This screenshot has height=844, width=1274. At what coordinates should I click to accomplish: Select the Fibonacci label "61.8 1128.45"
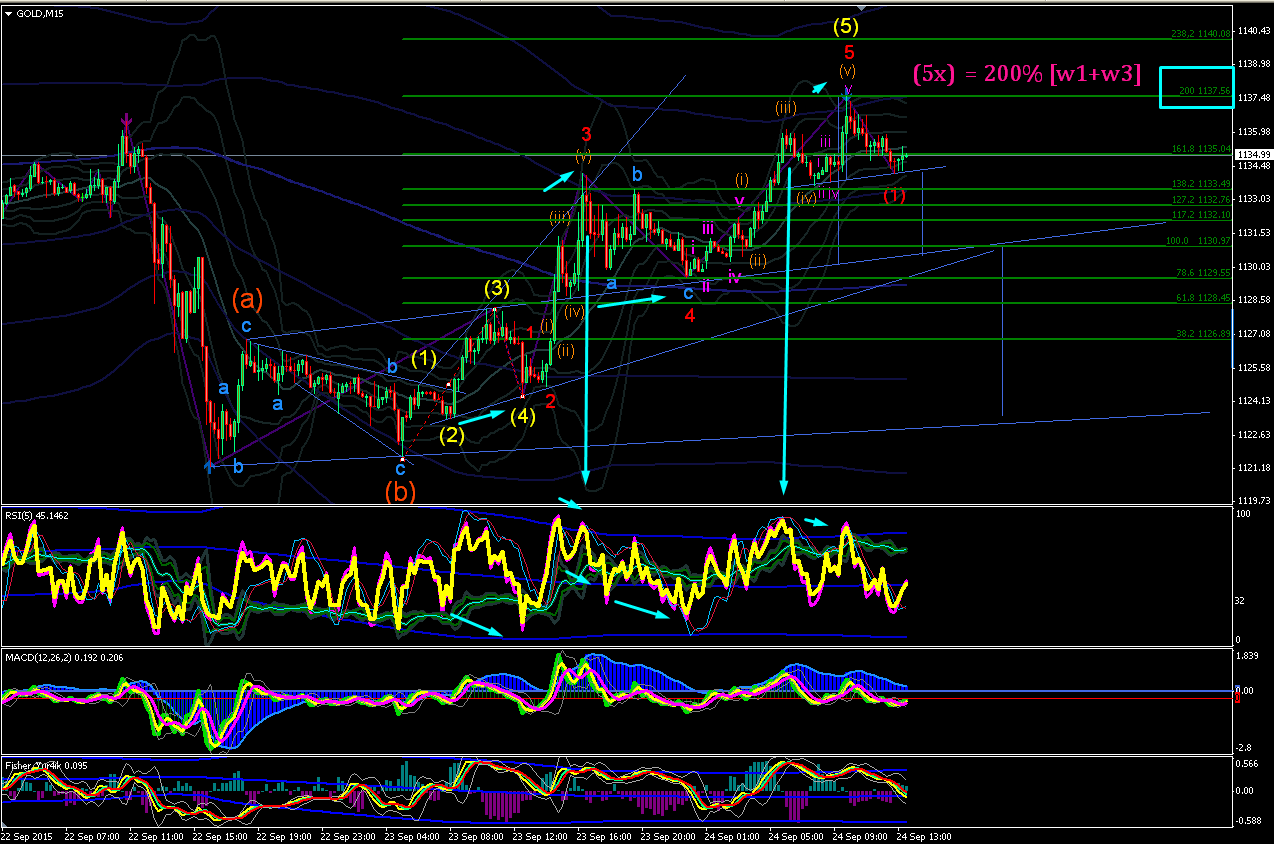tap(1202, 297)
